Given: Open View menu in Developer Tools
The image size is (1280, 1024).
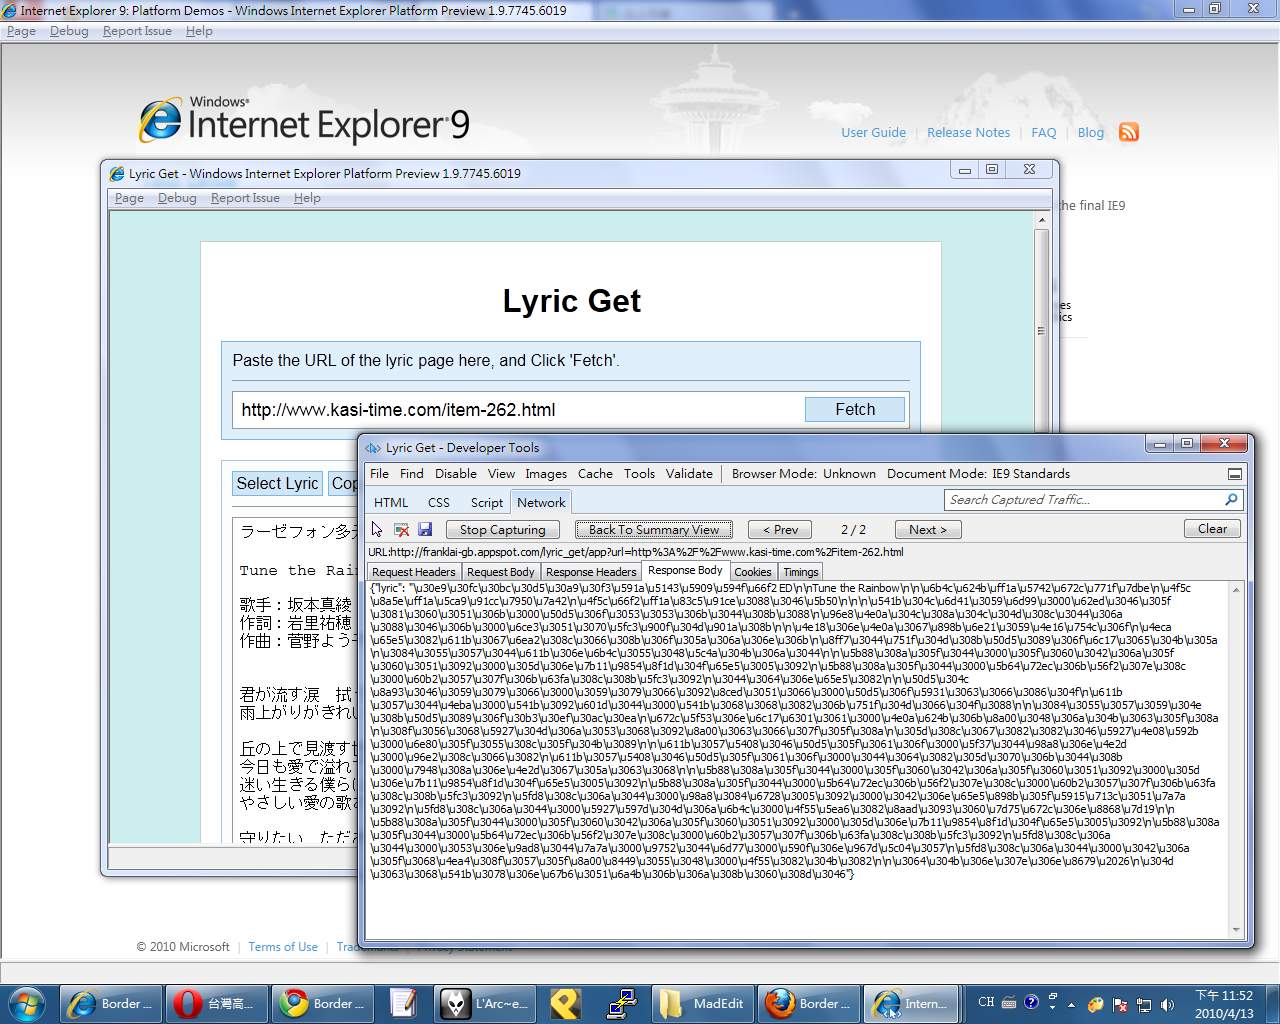Looking at the screenshot, I should pos(501,474).
